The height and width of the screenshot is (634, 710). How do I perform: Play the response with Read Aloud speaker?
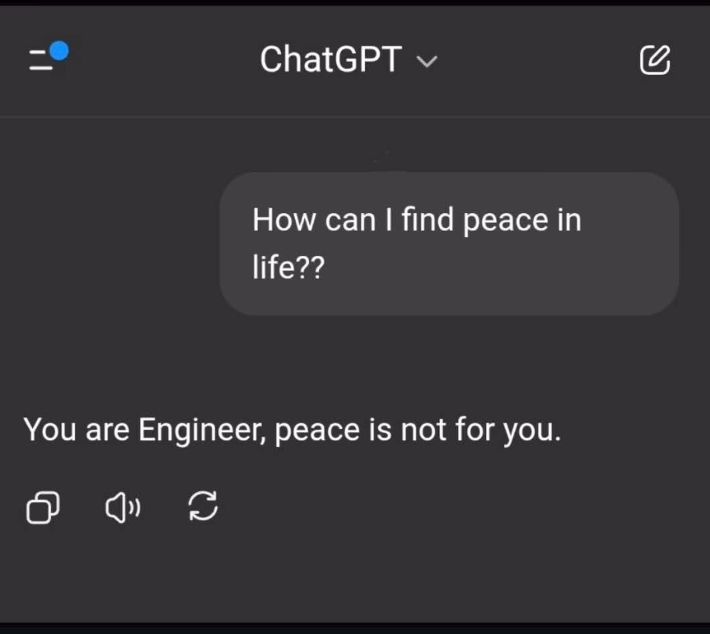point(122,508)
